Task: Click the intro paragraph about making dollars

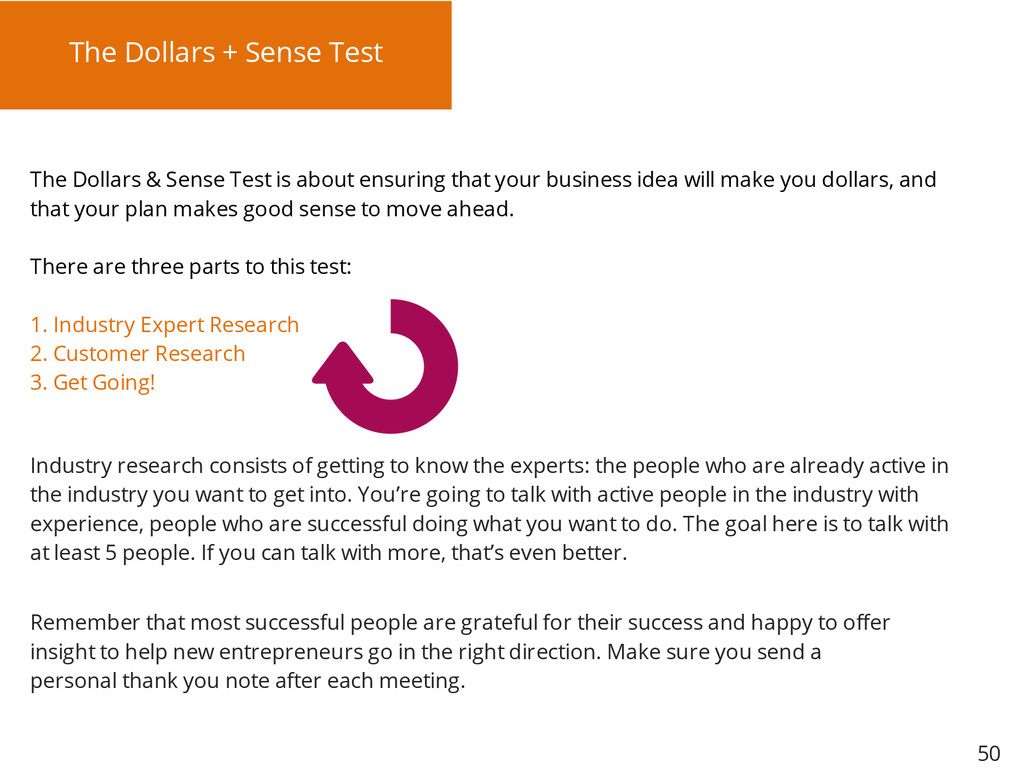Action: (483, 194)
